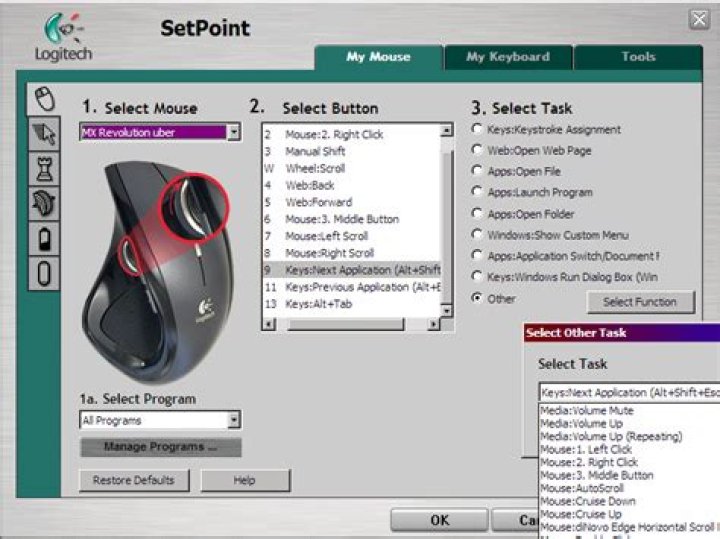Image resolution: width=720 pixels, height=539 pixels.
Task: Select the Other task radio button
Action: click(x=477, y=298)
